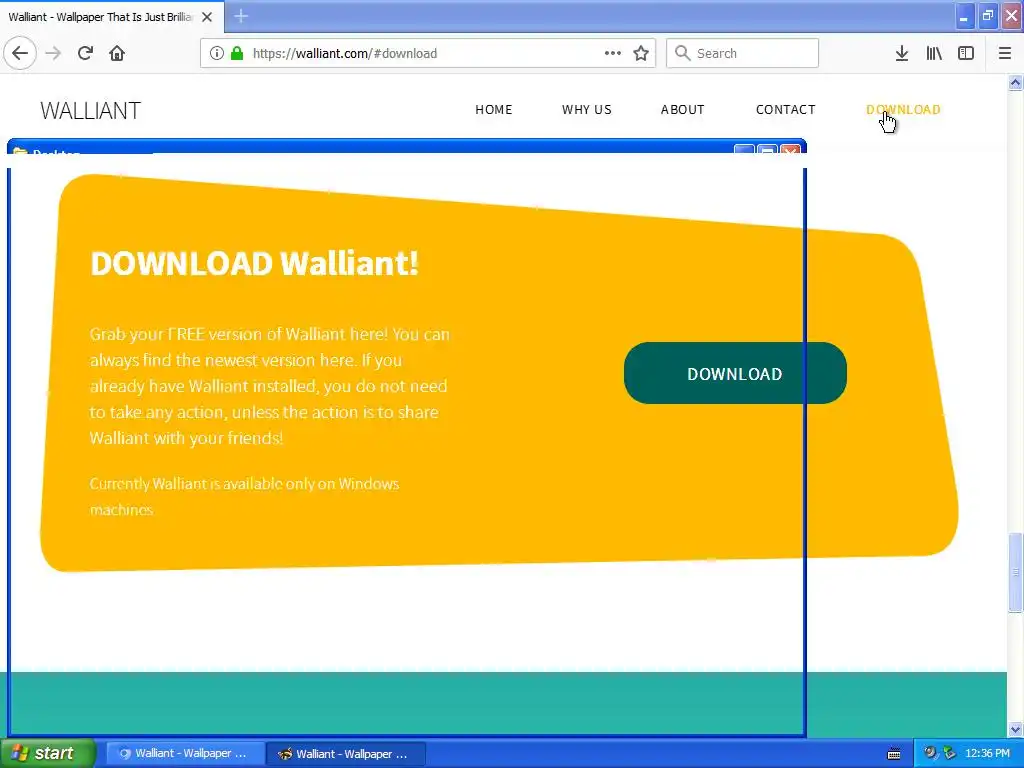Click the page scrollbar up arrow
1024x768 pixels.
pyautogui.click(x=1015, y=82)
